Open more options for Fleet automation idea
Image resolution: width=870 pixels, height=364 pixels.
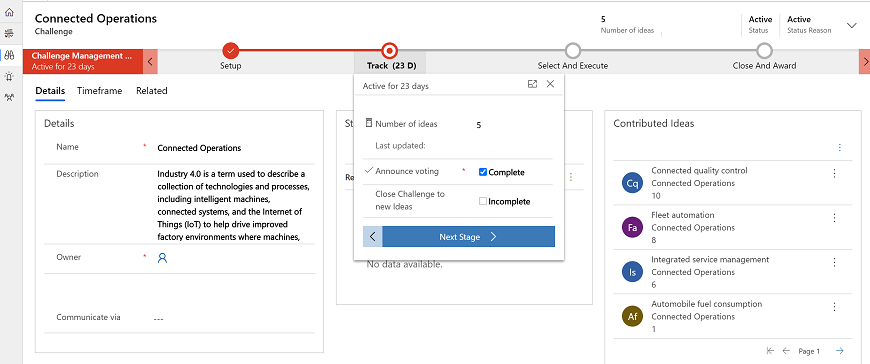834,218
